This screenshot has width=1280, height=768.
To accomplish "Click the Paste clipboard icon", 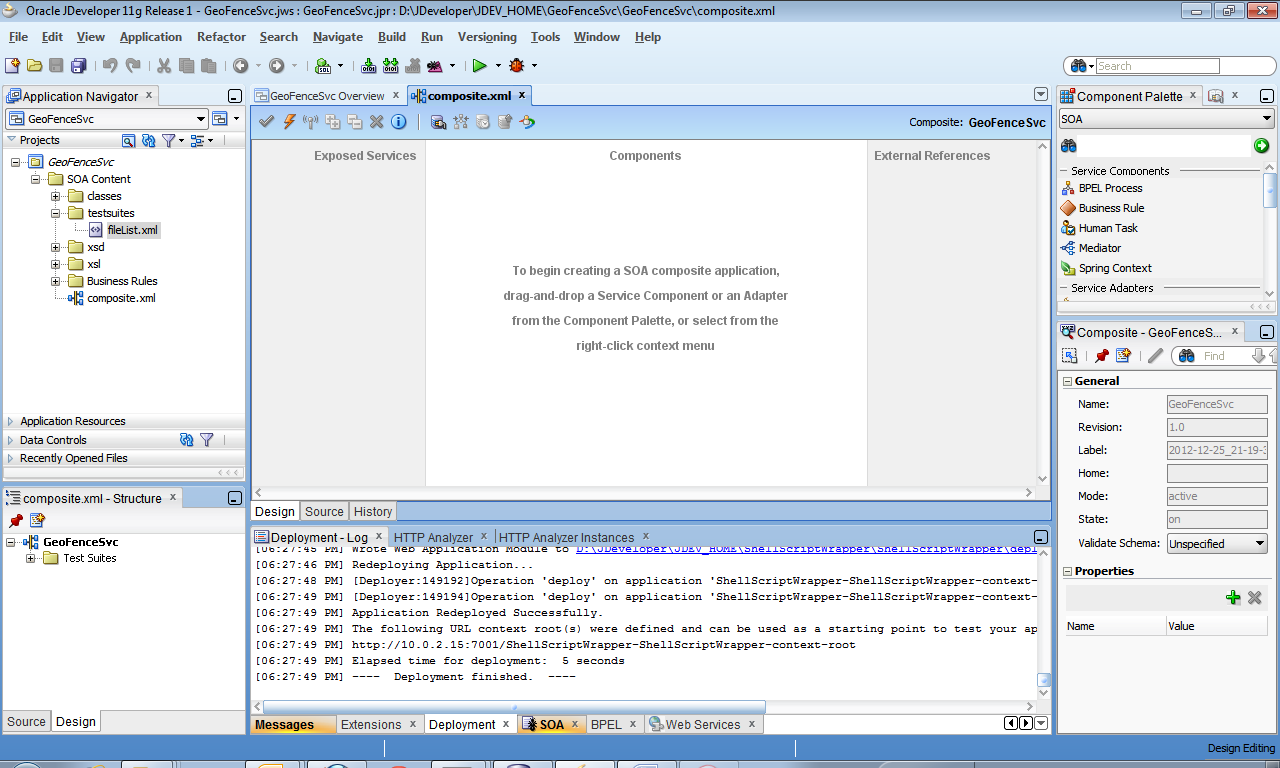I will coord(208,65).
